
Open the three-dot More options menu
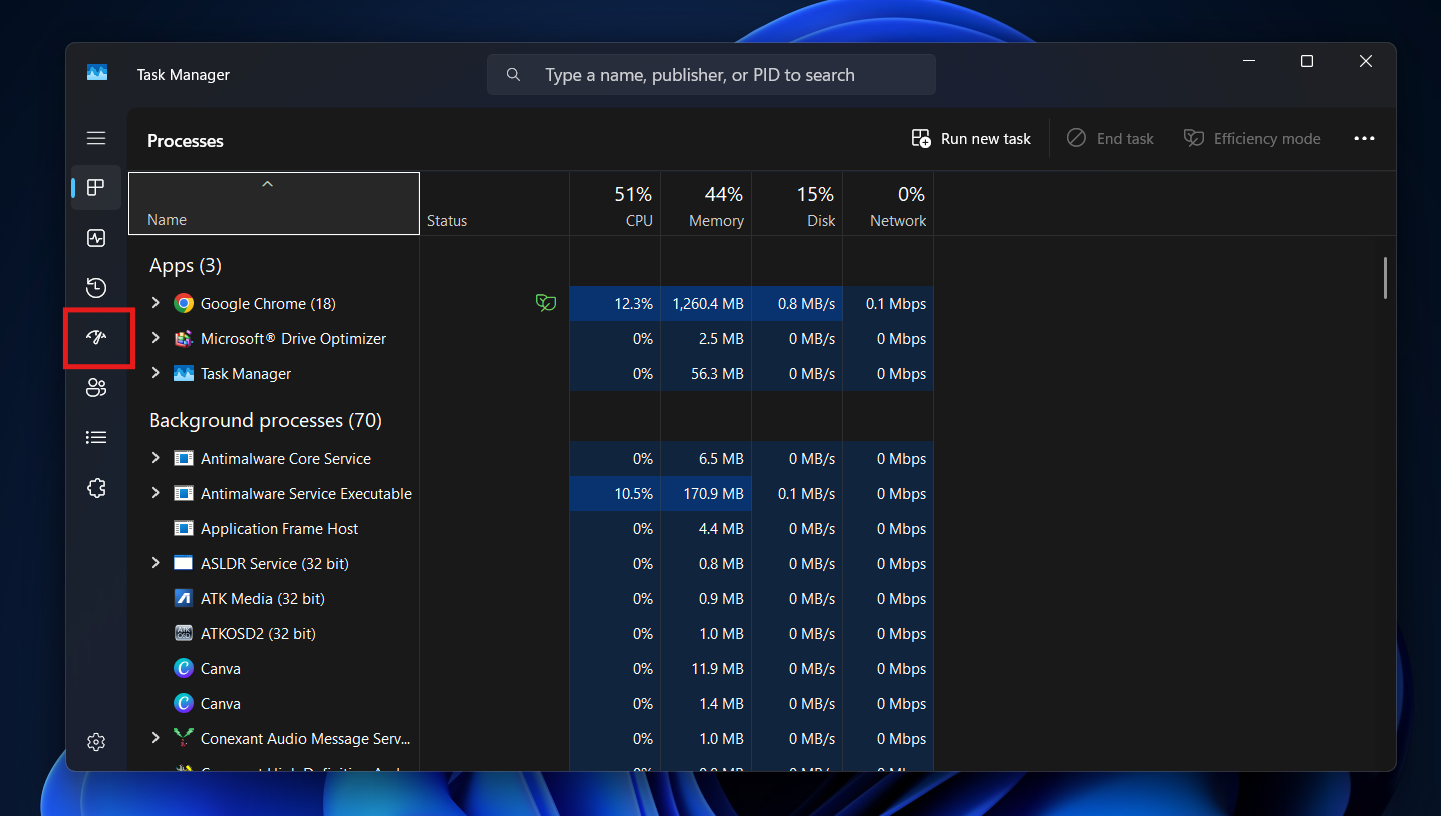tap(1364, 138)
